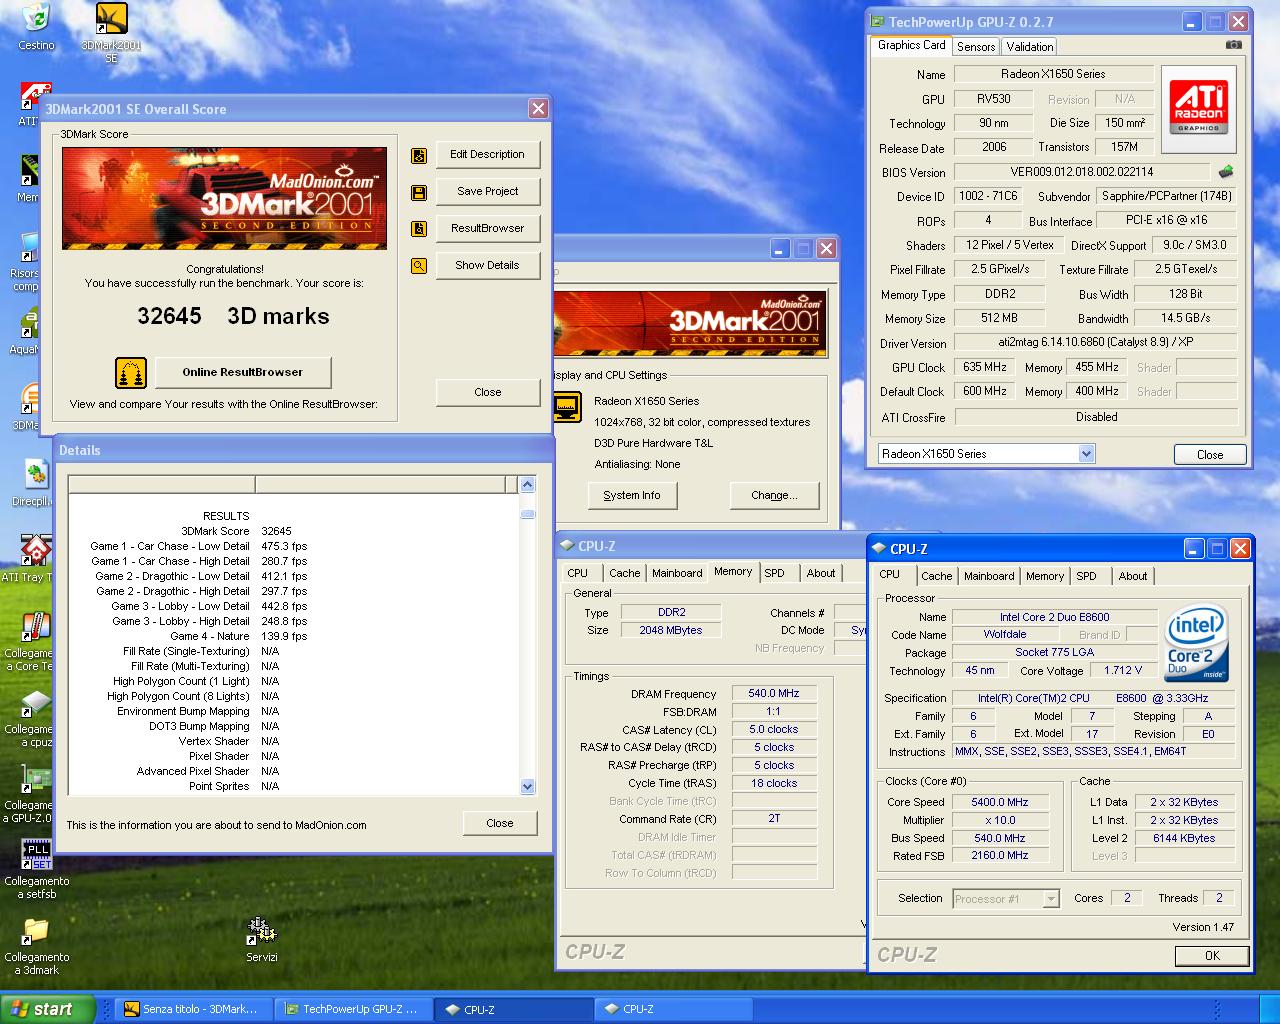1280x1024 pixels.
Task: Click the display adapter icon in 3DMark settings
Action: [x=568, y=407]
